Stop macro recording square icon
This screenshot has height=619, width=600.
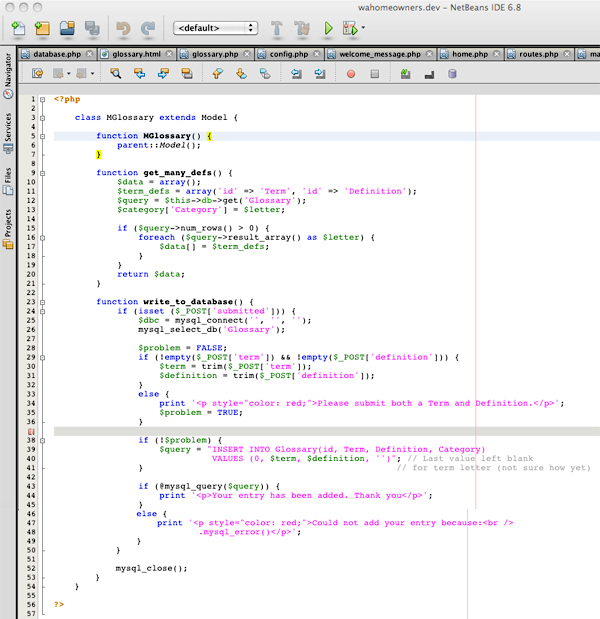[x=375, y=74]
